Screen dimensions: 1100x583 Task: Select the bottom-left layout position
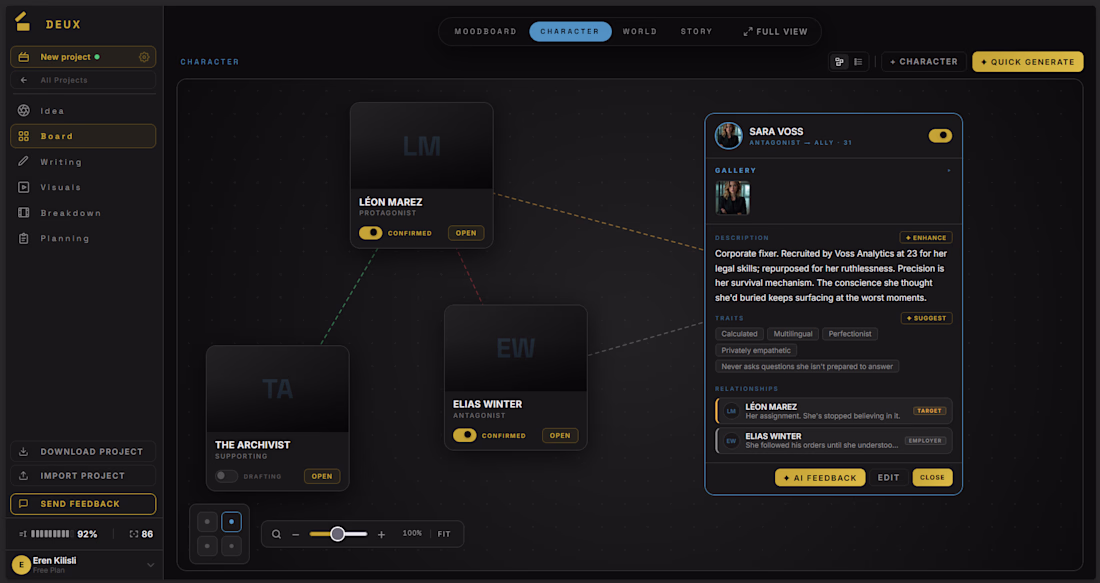(207, 546)
